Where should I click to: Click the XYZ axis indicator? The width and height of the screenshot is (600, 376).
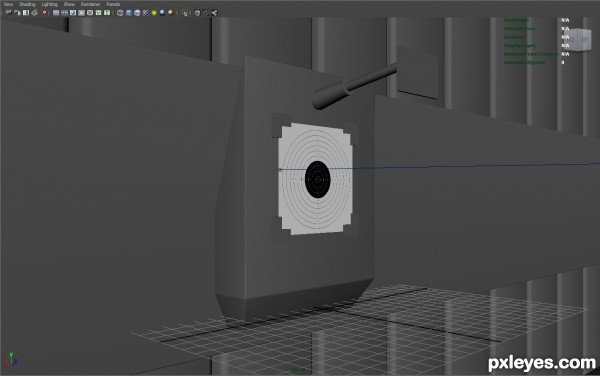[x=11, y=359]
